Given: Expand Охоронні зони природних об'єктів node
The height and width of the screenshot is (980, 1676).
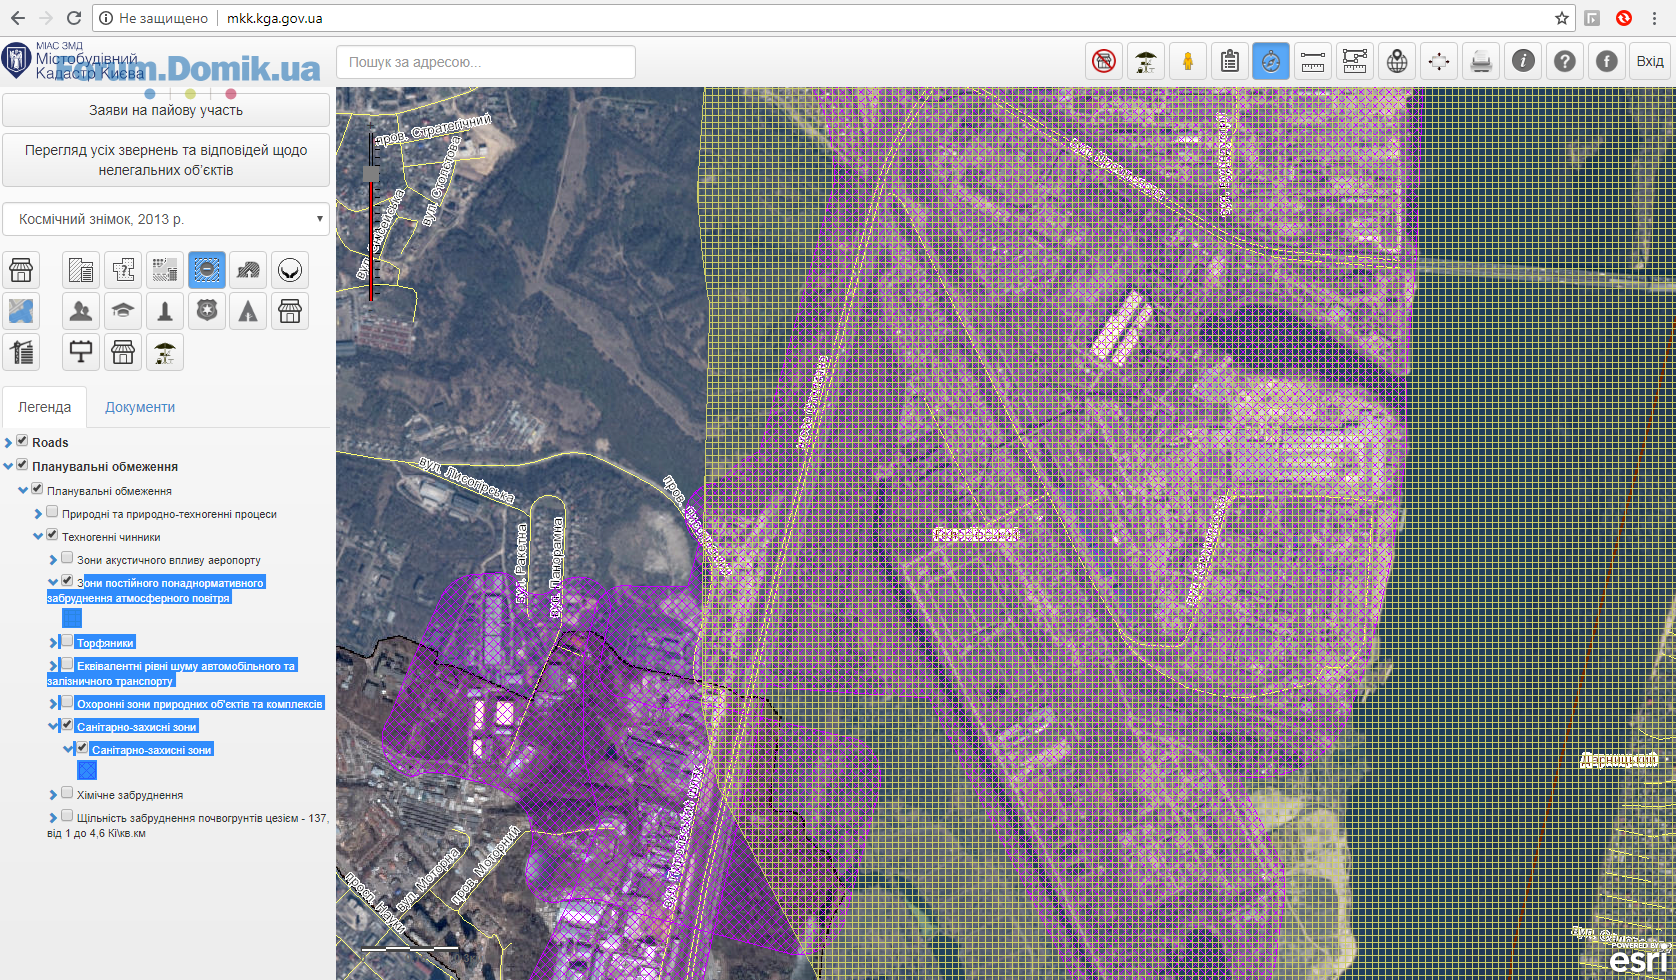Looking at the screenshot, I should tap(53, 704).
